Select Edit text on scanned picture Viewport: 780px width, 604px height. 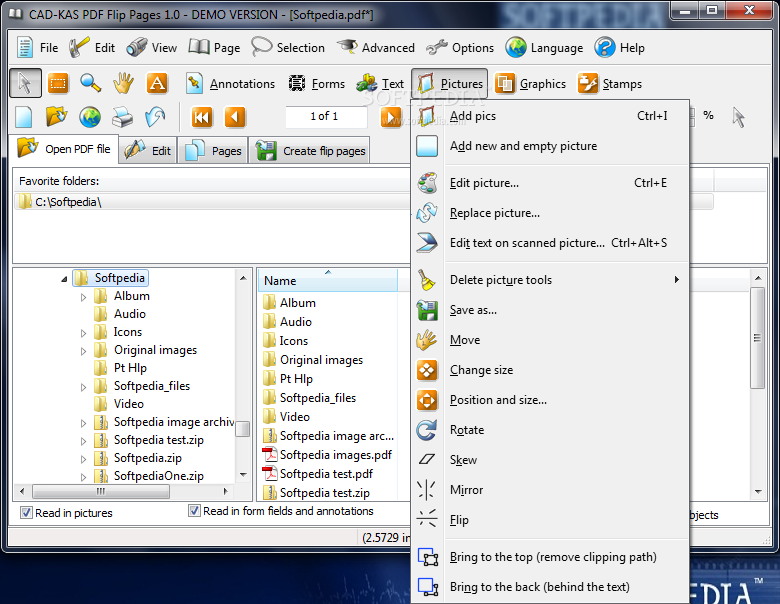coord(550,243)
